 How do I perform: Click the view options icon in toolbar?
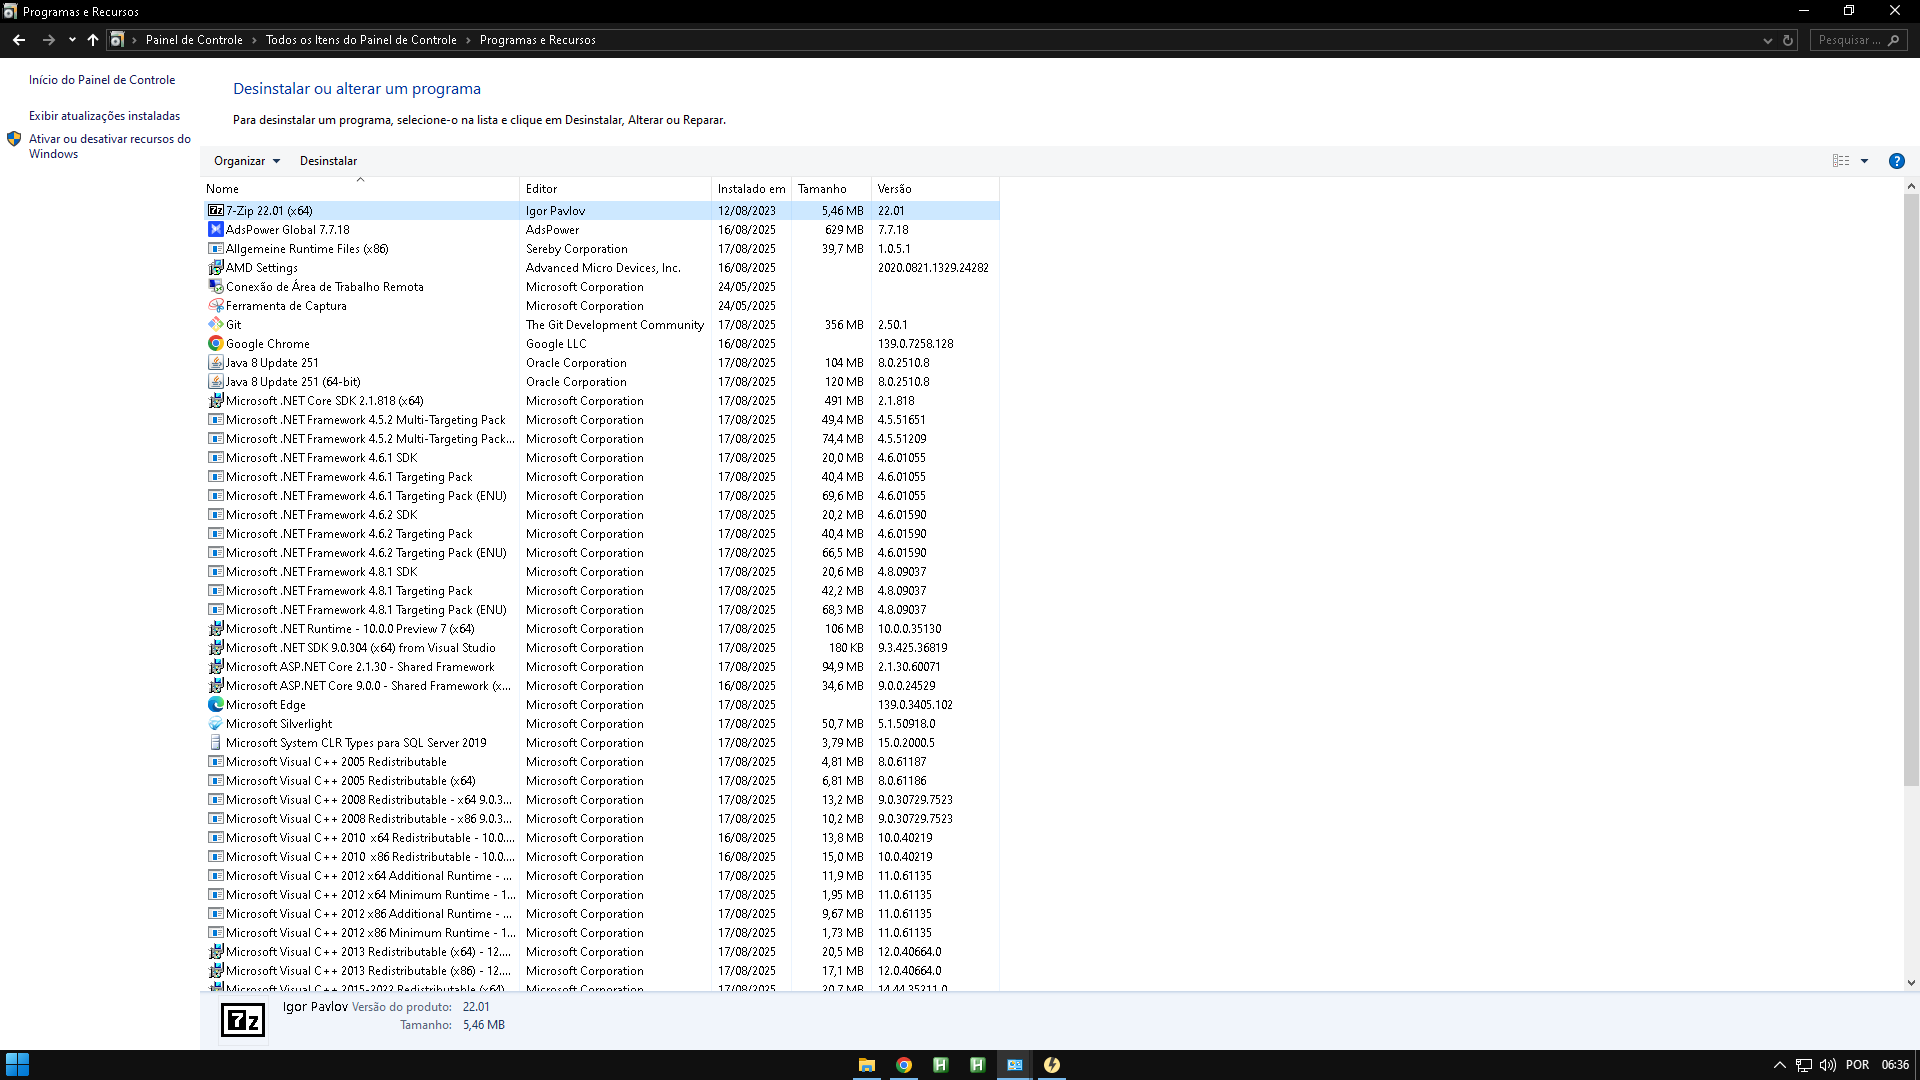pyautogui.click(x=1841, y=161)
